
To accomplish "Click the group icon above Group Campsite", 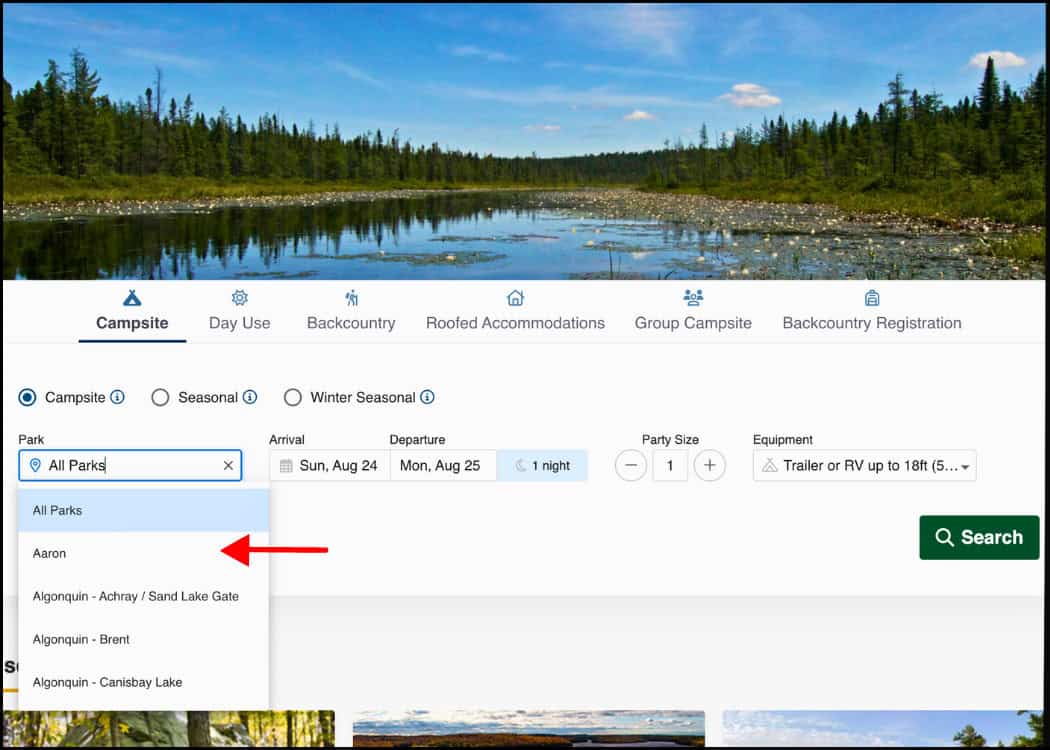I will click(x=693, y=297).
